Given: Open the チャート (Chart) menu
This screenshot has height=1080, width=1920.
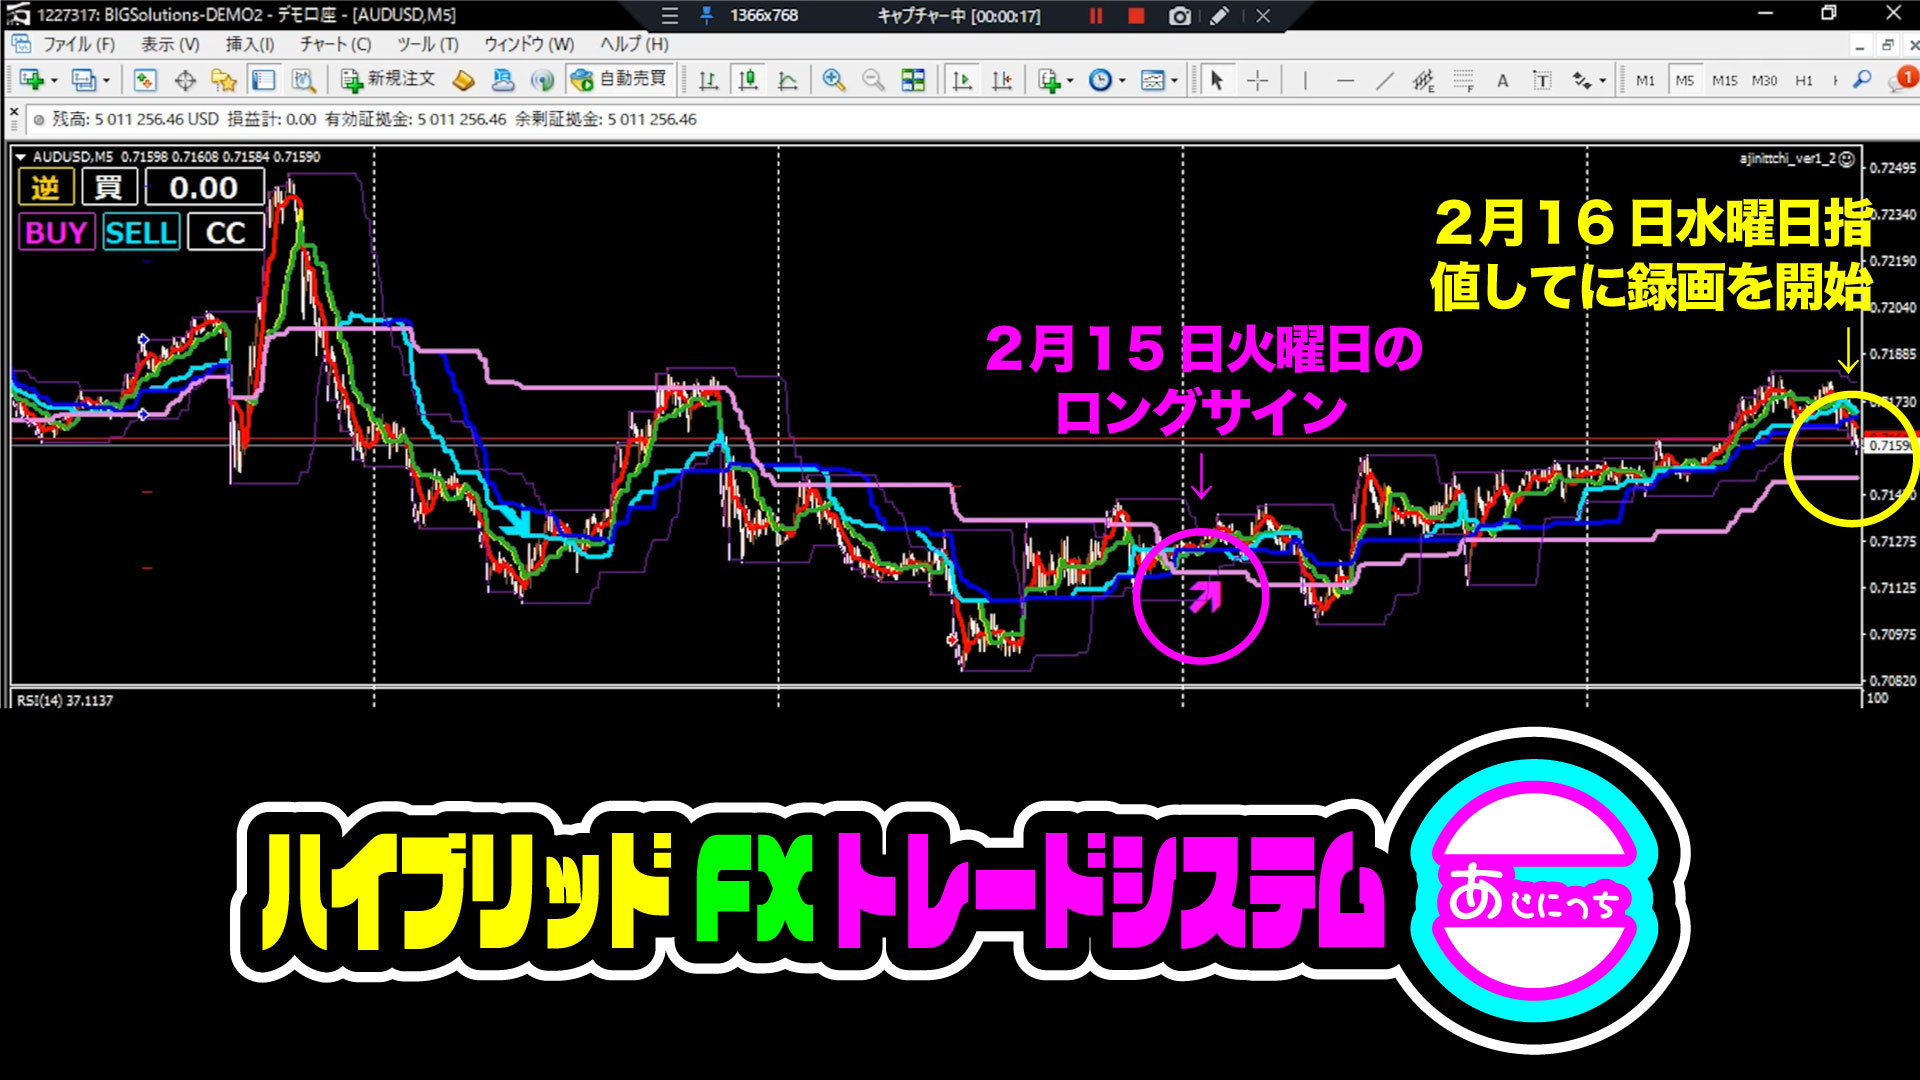Looking at the screenshot, I should [335, 44].
